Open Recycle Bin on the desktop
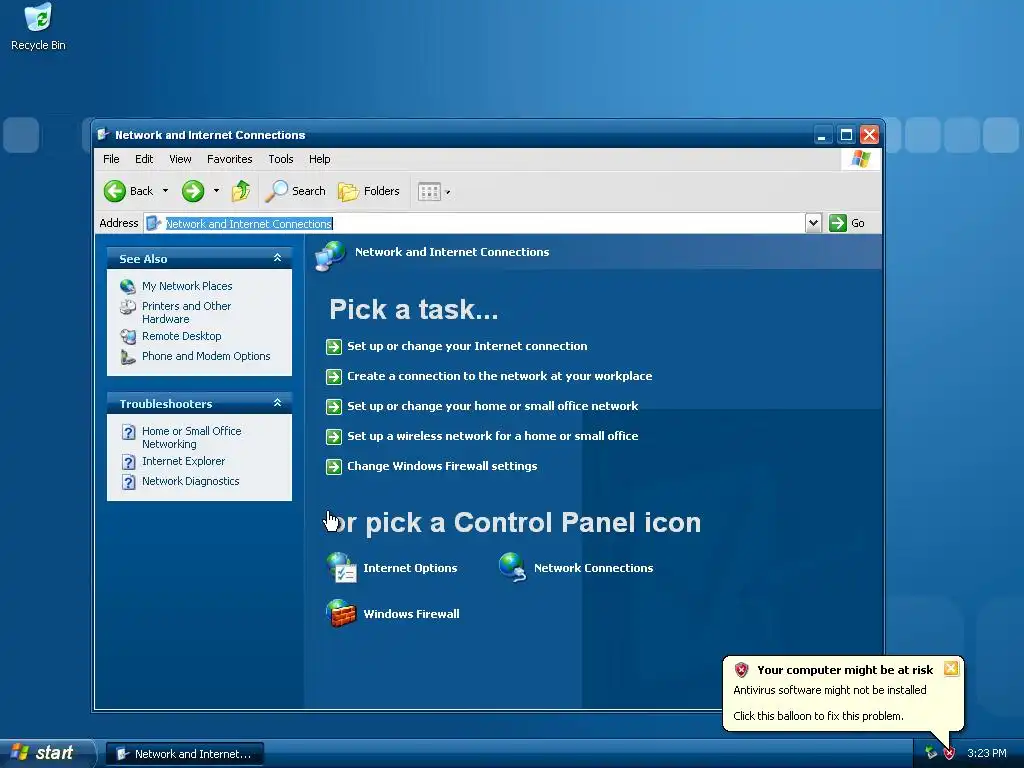The height and width of the screenshot is (768, 1024). (38, 27)
